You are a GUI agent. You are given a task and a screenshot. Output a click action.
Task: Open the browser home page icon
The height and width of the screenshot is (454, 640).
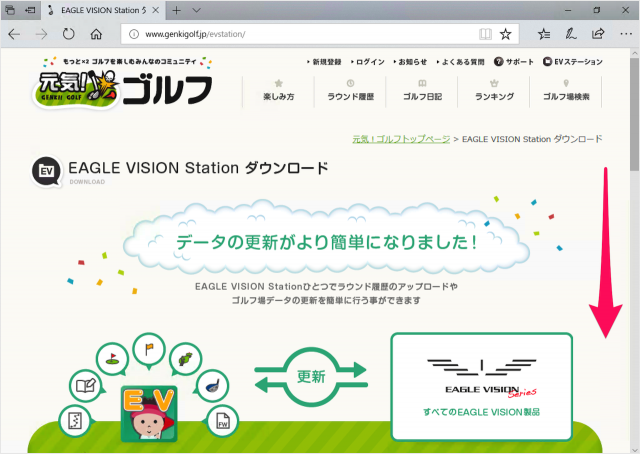pyautogui.click(x=96, y=34)
